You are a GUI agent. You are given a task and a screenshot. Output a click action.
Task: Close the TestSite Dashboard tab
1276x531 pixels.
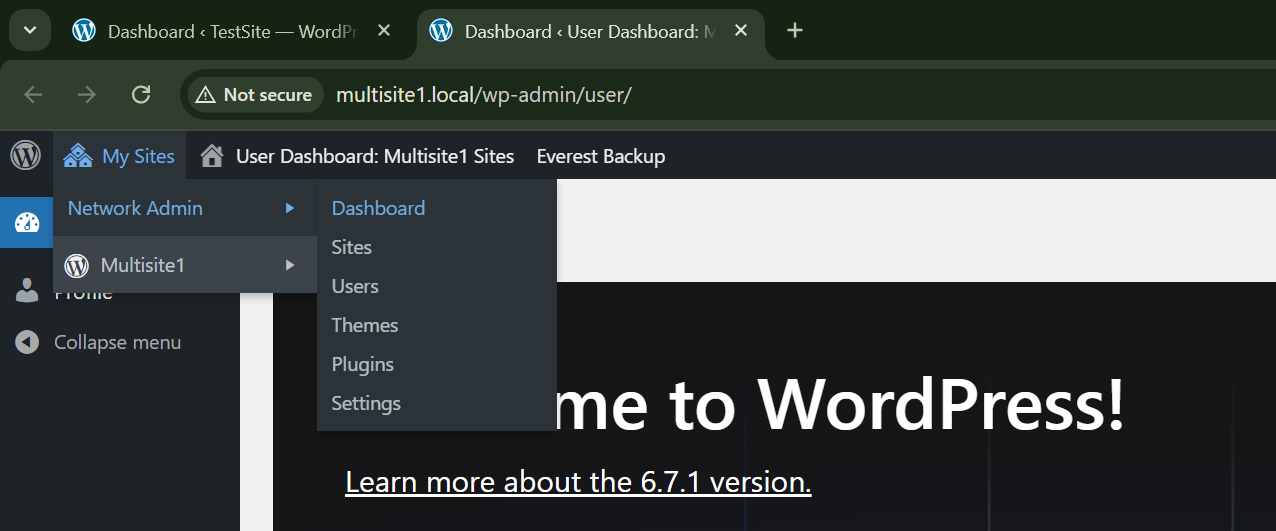[383, 31]
